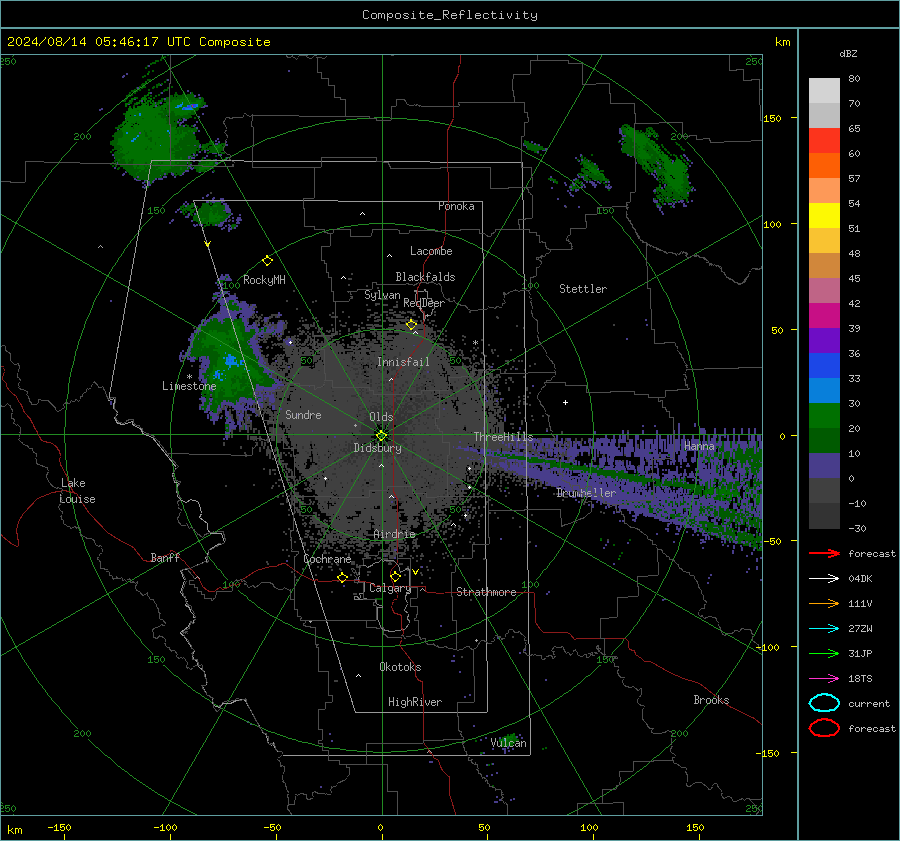Click the Innisfail town label

[403, 362]
